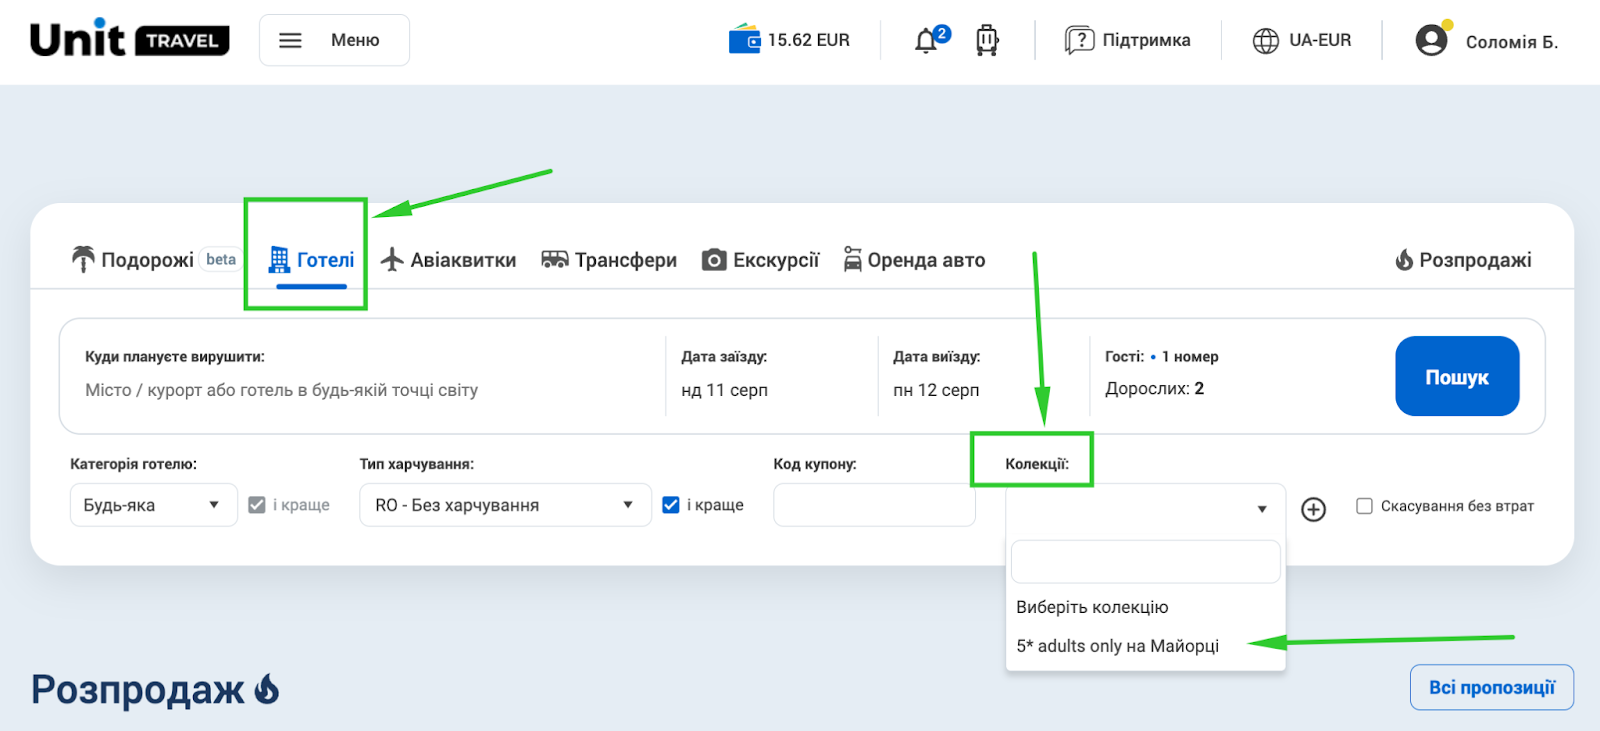Click the luggage suitcase icon
The width and height of the screenshot is (1600, 731).
tap(987, 40)
